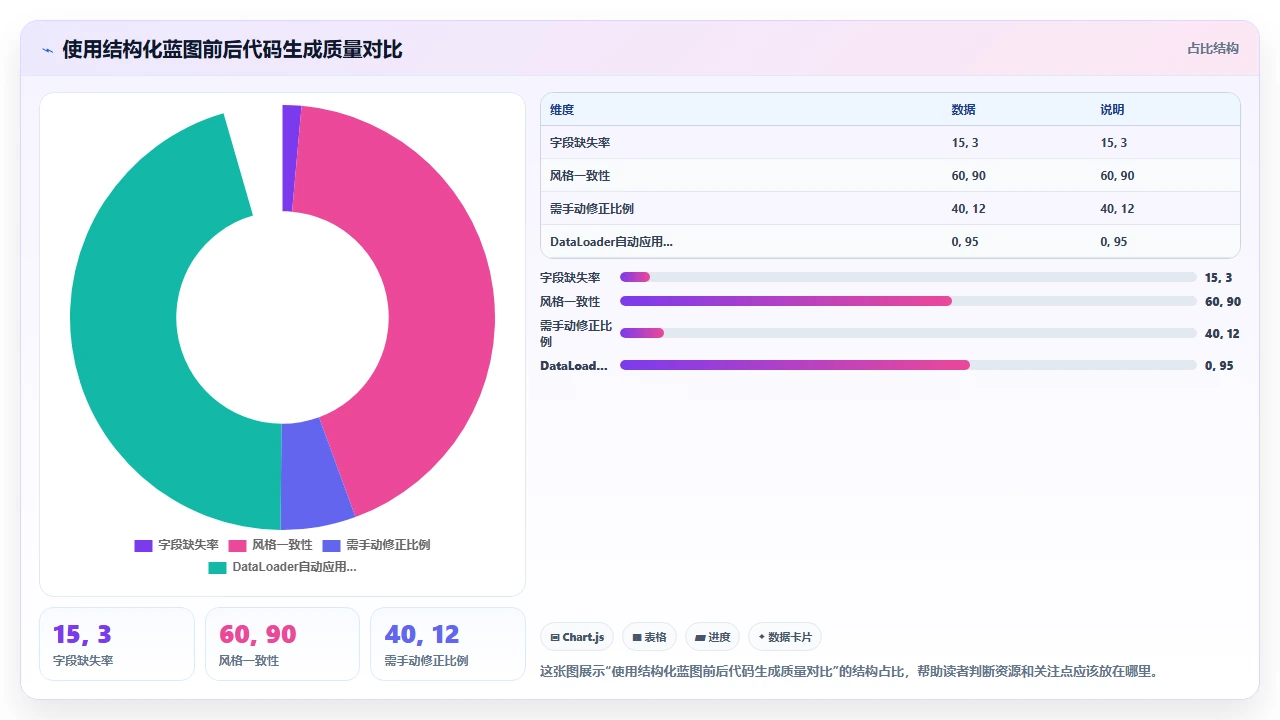Image resolution: width=1280 pixels, height=720 pixels.
Task: Click the 进度 tag chip
Action: [712, 637]
